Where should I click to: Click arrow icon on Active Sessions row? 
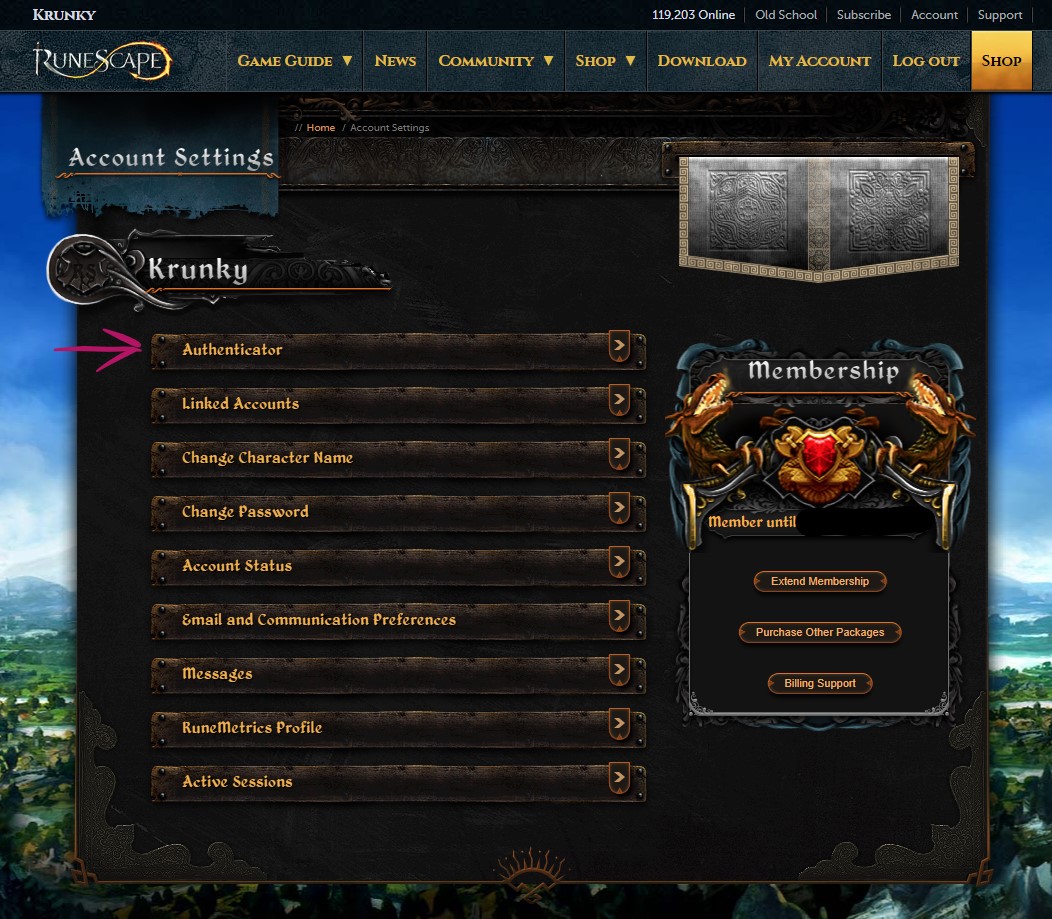pyautogui.click(x=619, y=777)
